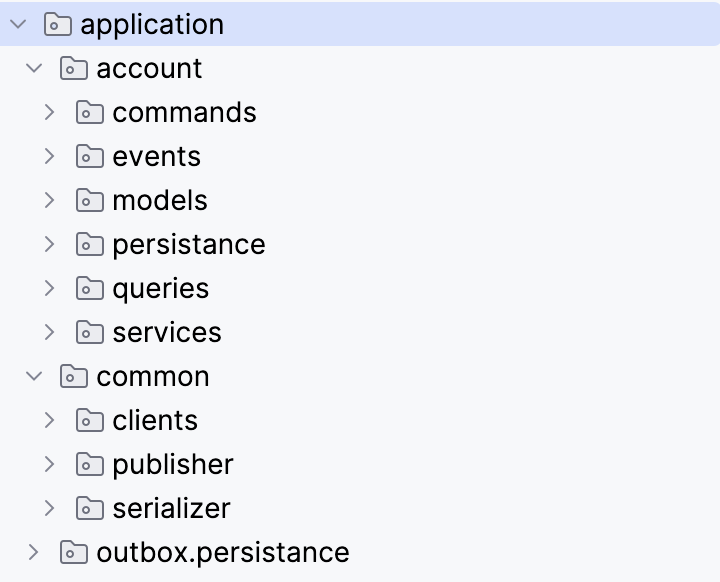This screenshot has height=582, width=720.
Task: Click the application package folder icon
Action: [x=58, y=25]
